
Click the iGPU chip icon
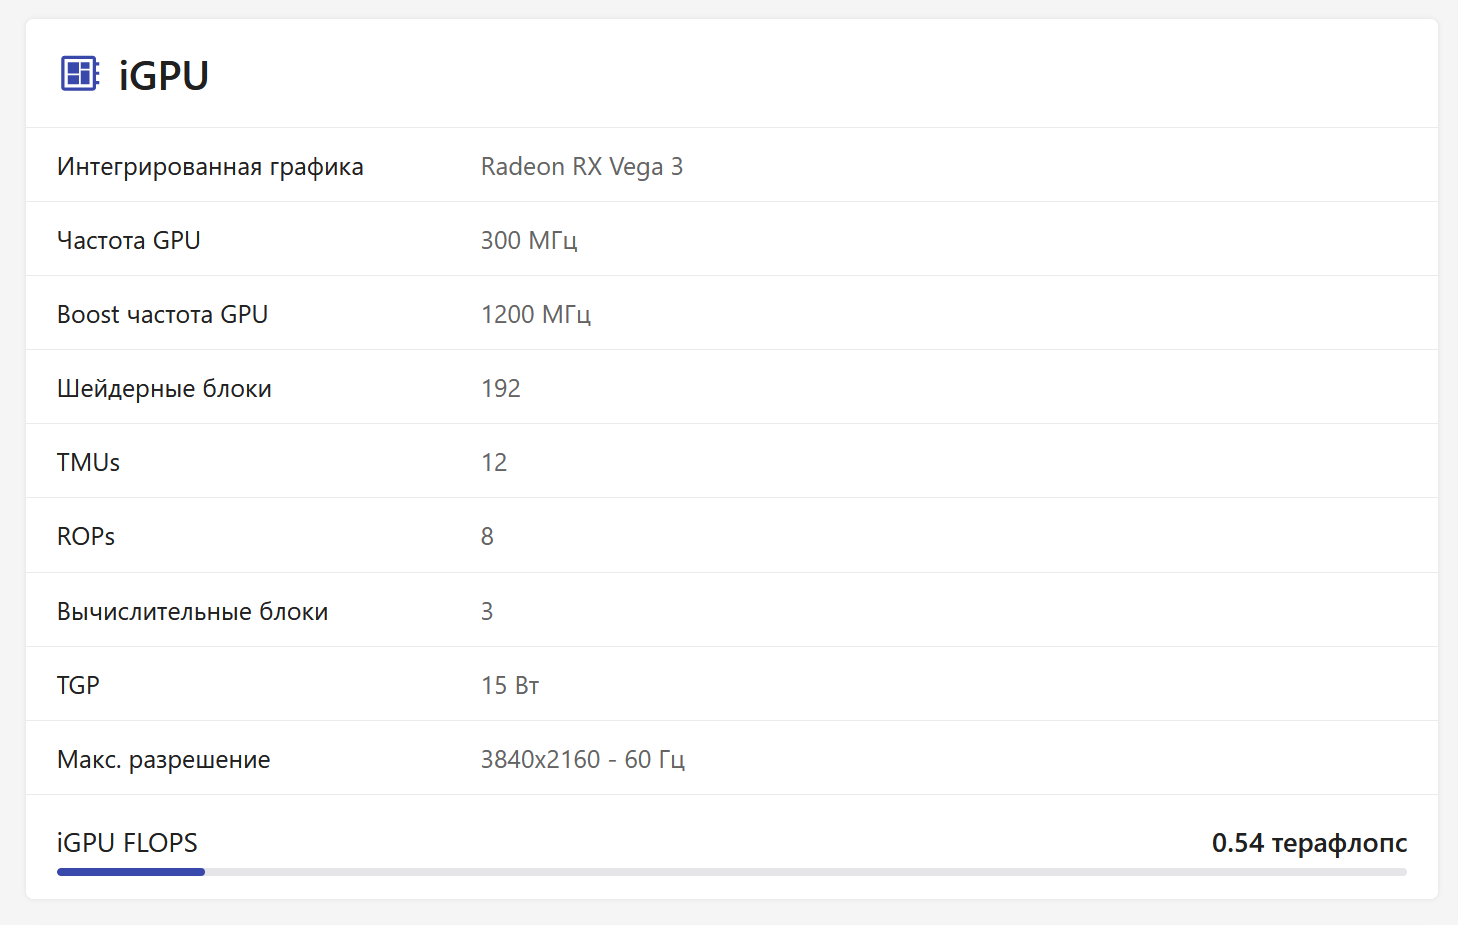click(79, 74)
